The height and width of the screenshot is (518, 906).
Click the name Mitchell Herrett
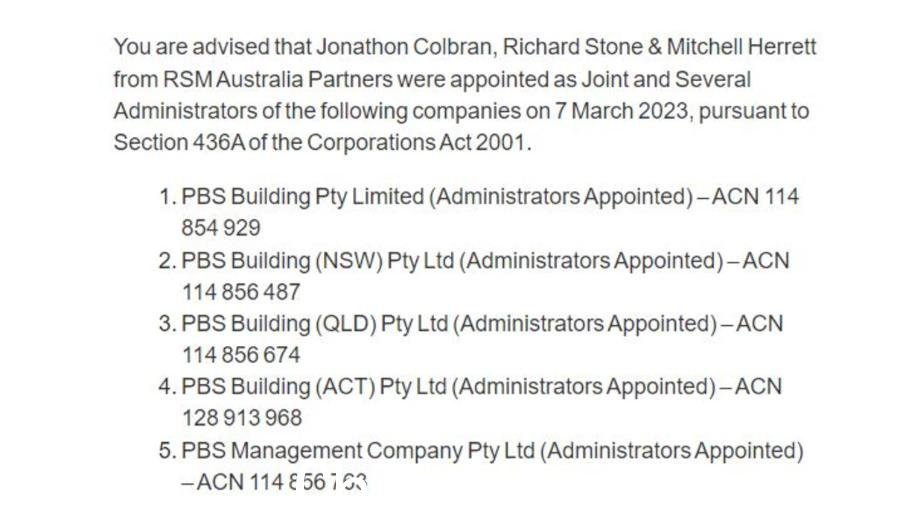click(x=741, y=47)
